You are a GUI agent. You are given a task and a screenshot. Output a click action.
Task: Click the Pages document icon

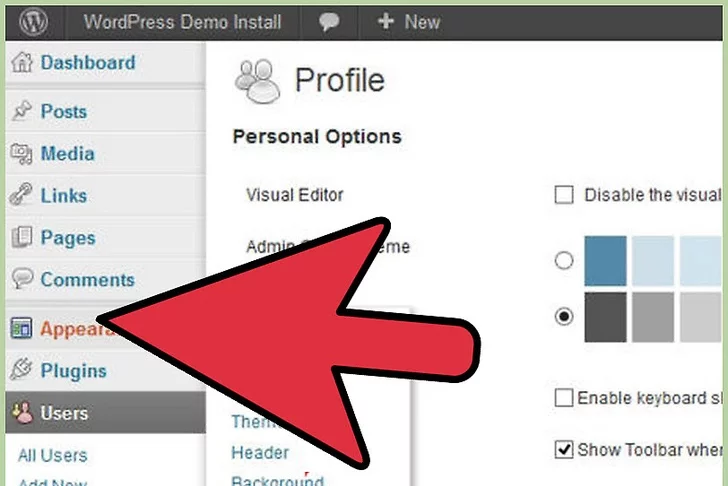pos(21,238)
